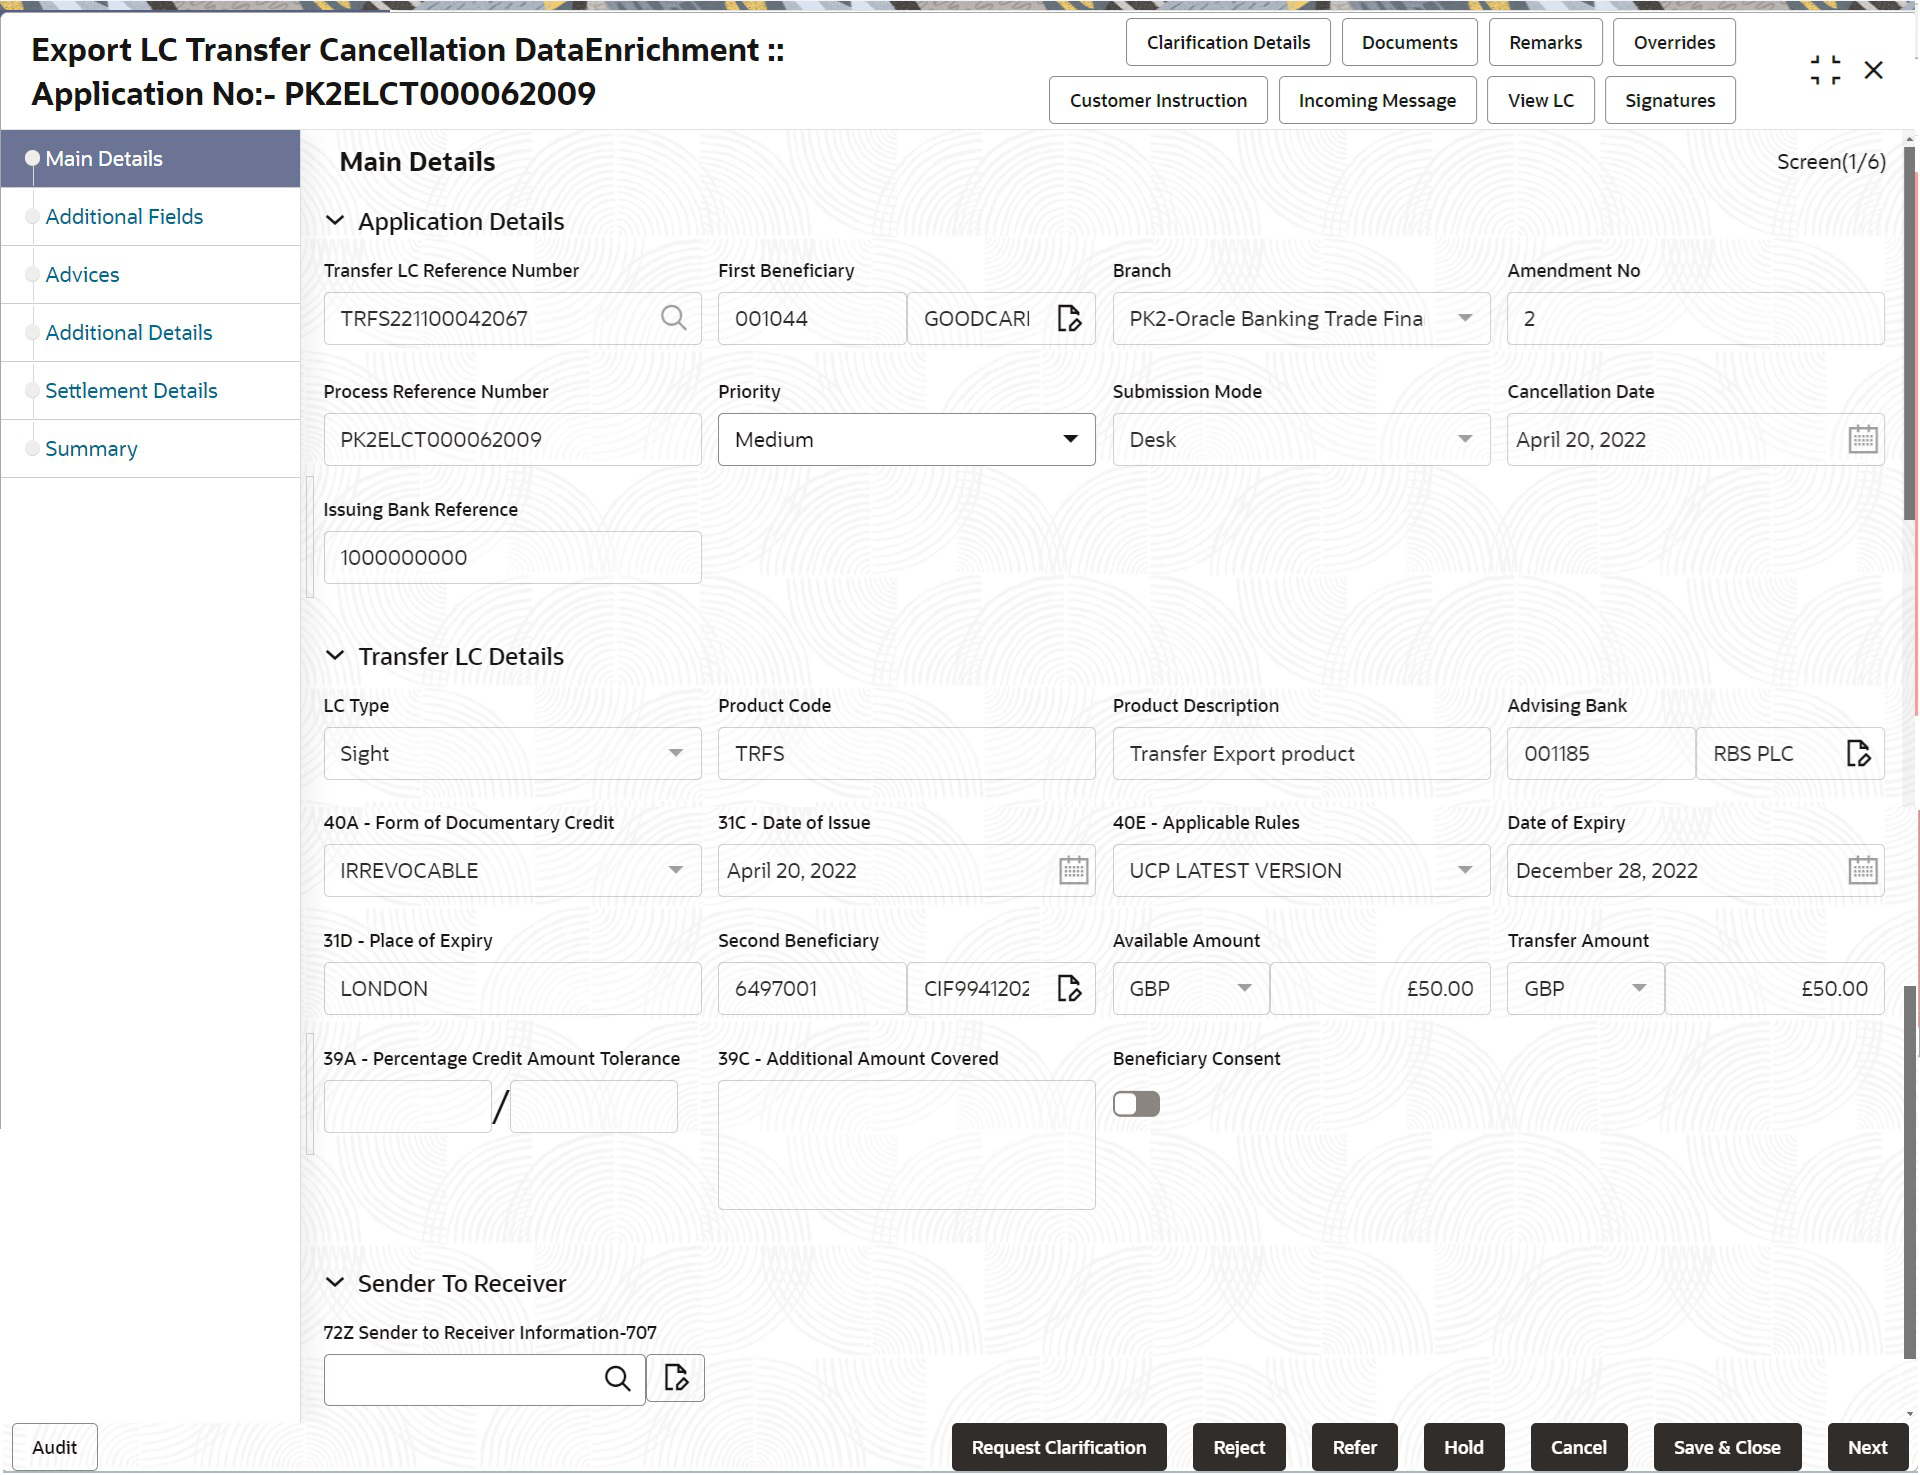Switch to the Additional Fields step

(x=124, y=217)
